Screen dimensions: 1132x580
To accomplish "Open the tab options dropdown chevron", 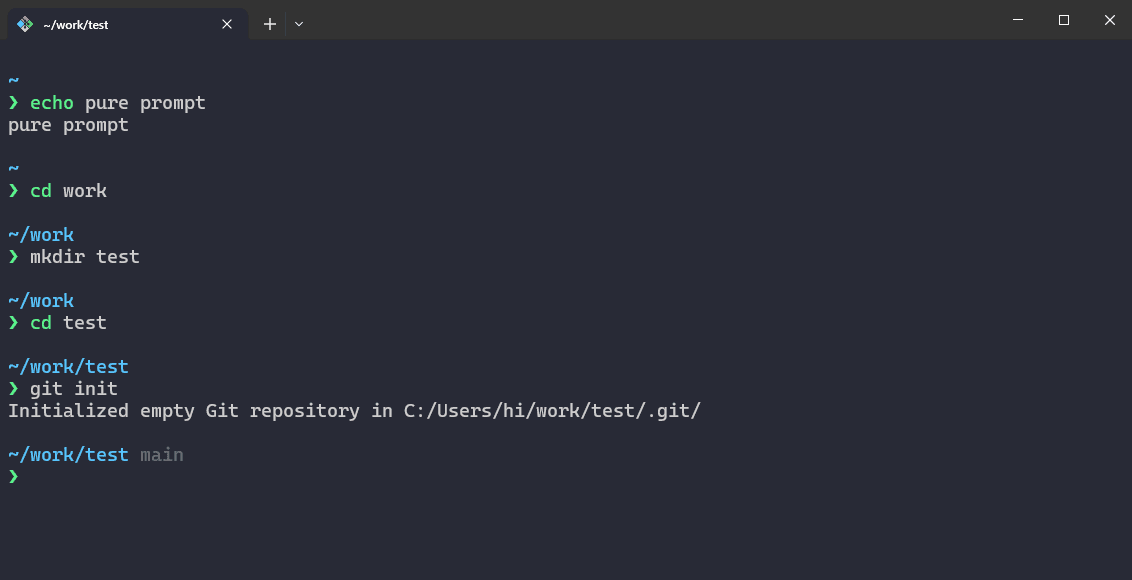I will [x=298, y=24].
